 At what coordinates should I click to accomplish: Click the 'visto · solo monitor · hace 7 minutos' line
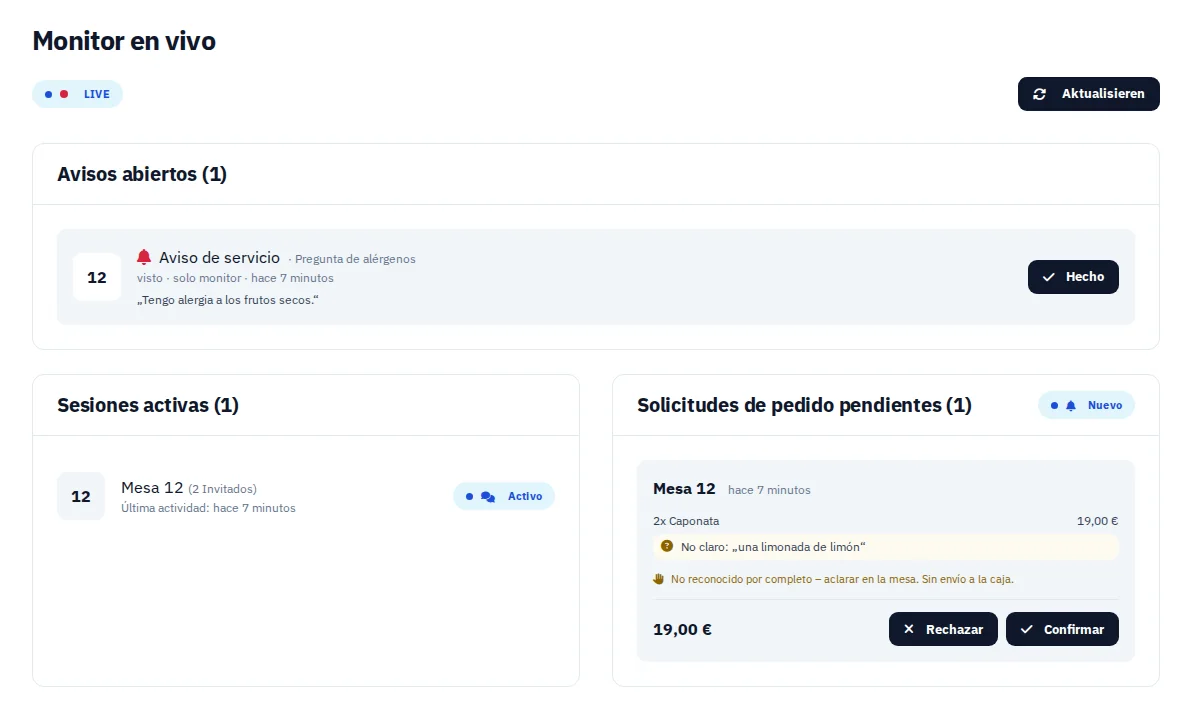coord(235,278)
